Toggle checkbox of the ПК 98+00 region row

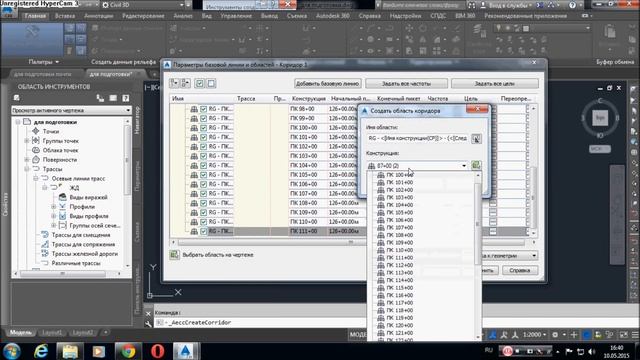[x=204, y=109]
